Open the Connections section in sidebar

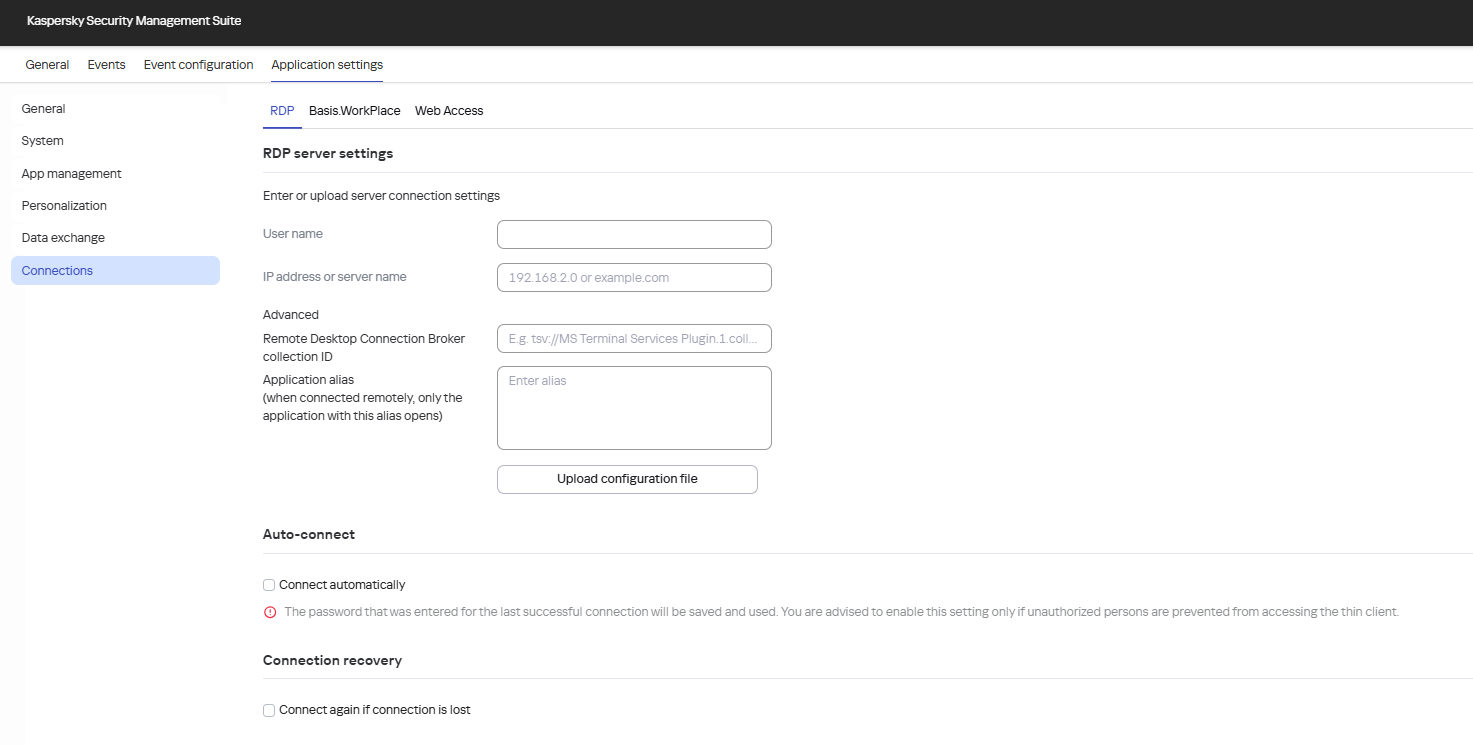point(57,270)
